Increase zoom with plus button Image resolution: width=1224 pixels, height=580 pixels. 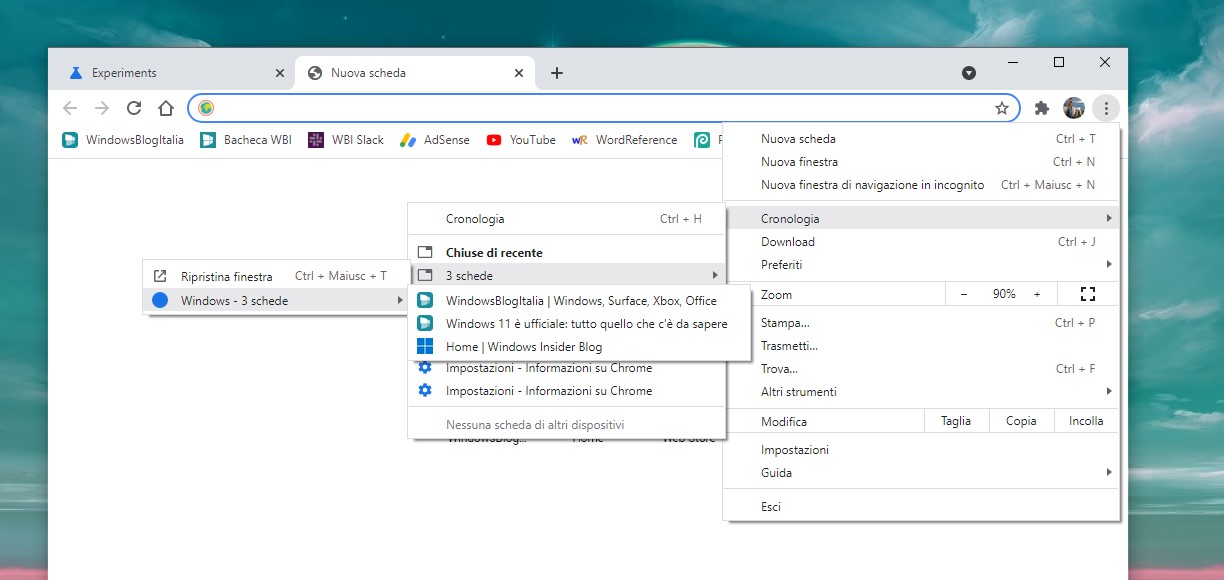1037,294
